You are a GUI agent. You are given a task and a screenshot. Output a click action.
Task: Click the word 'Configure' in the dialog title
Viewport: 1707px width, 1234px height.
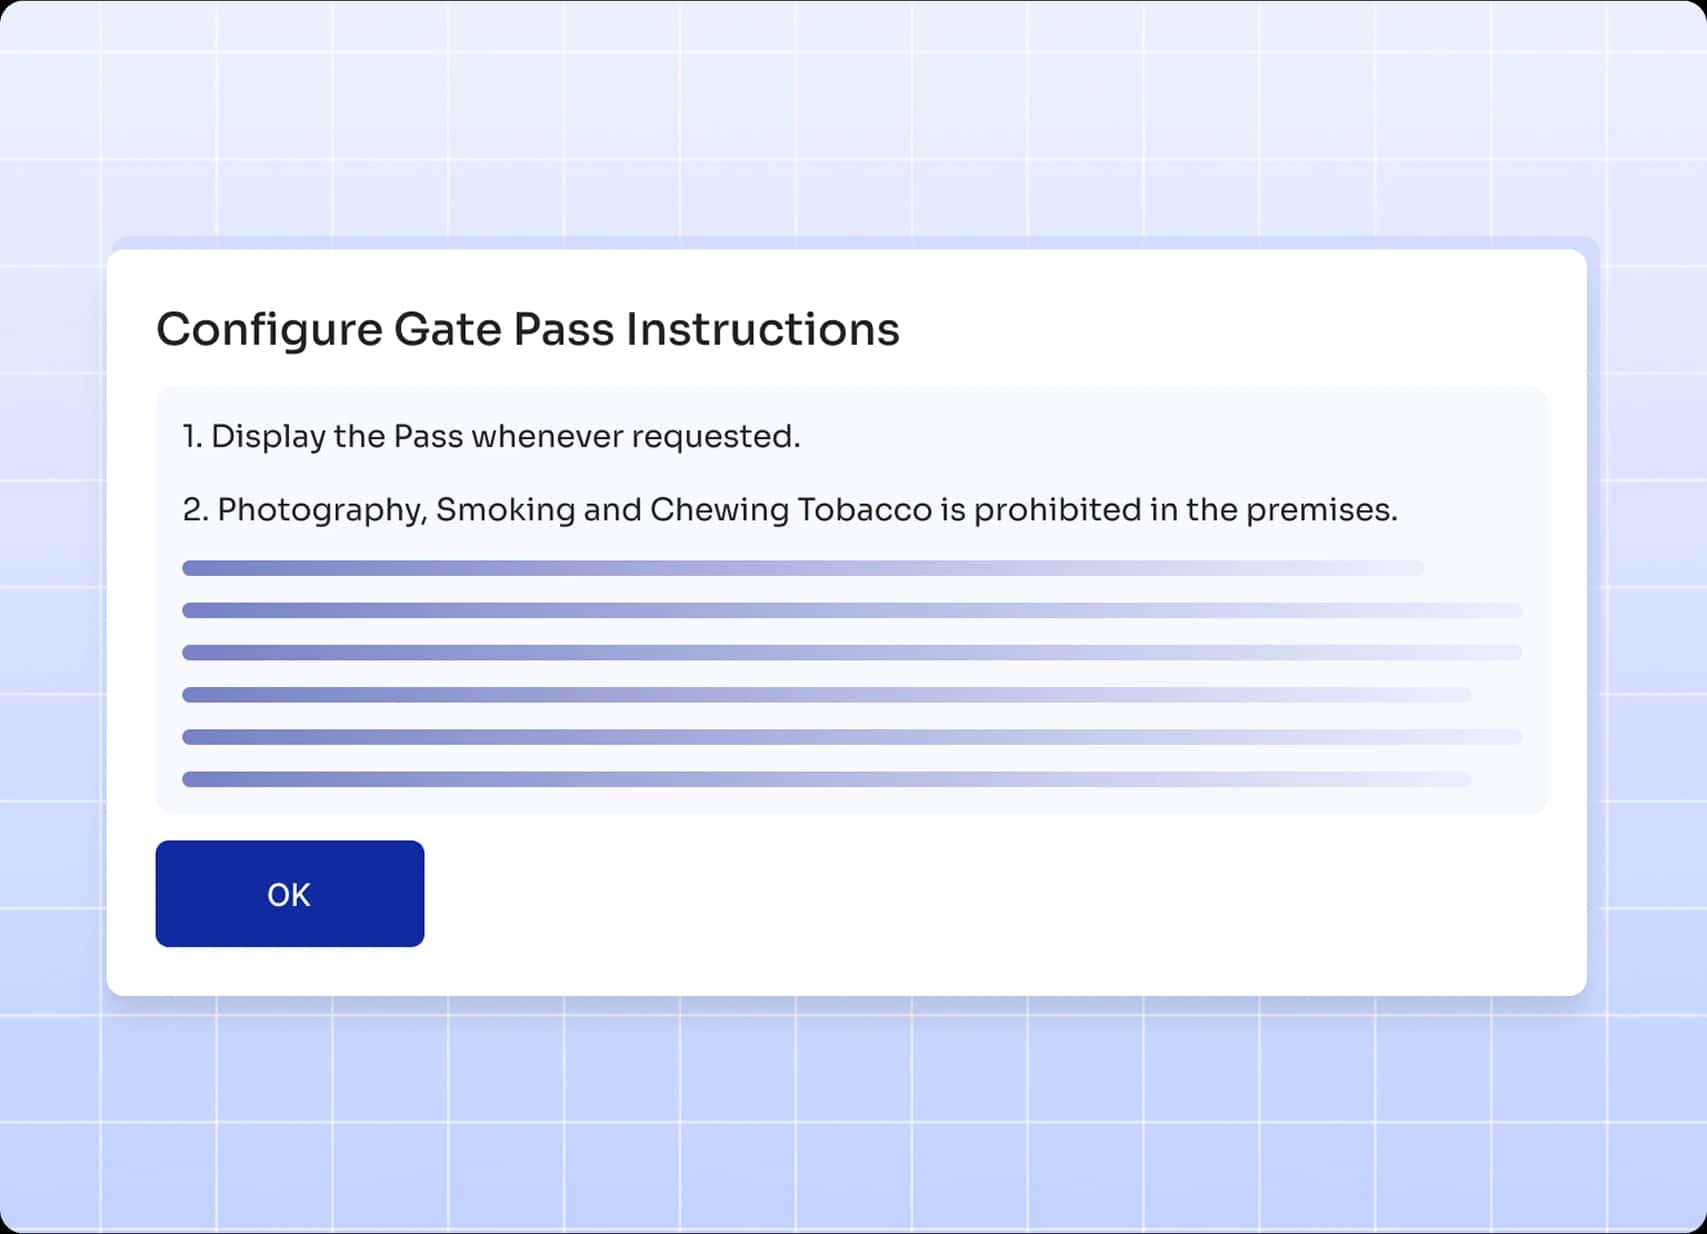click(x=269, y=329)
